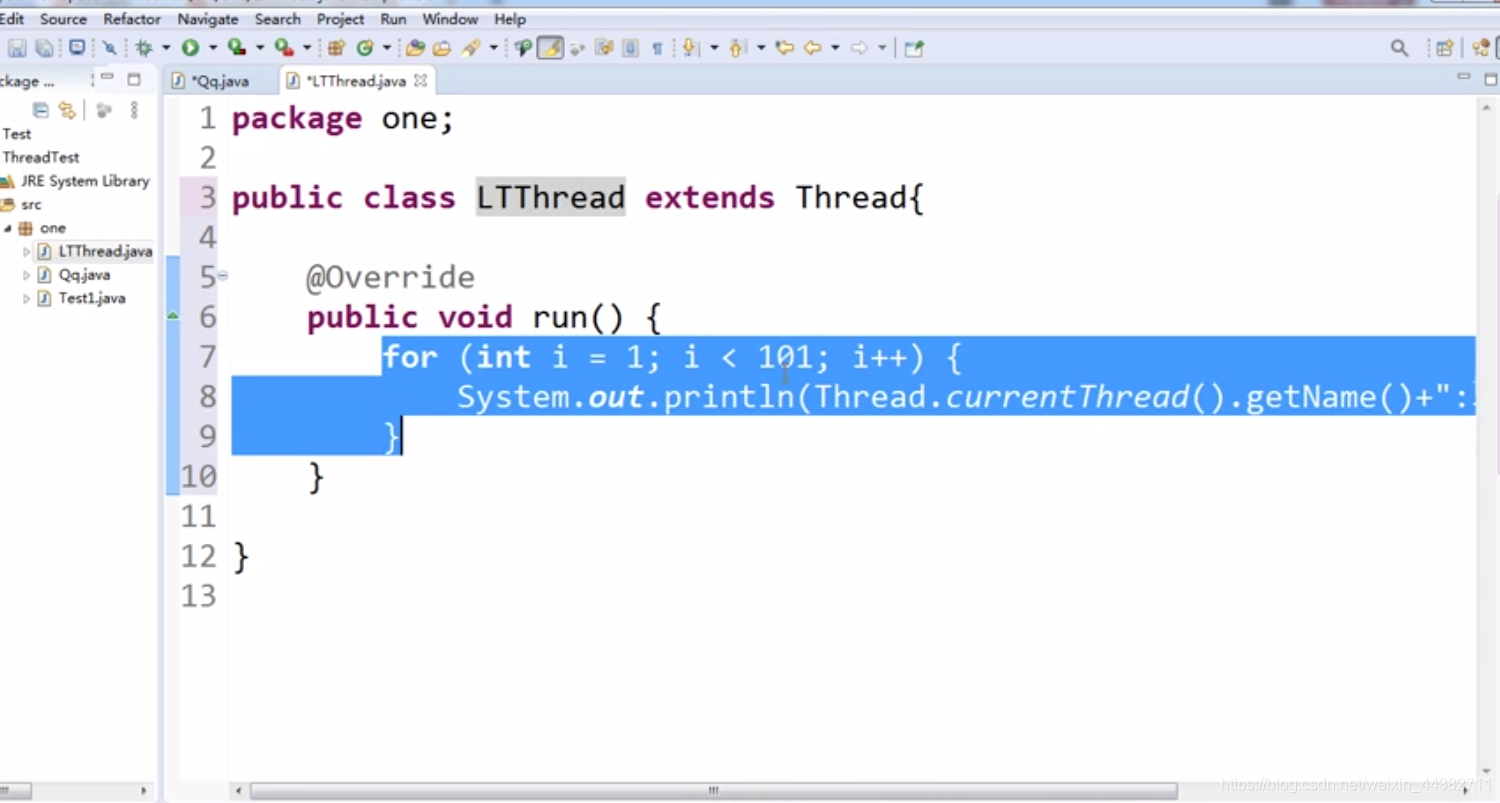Open the Back history dropdown arrow
Image resolution: width=1500 pixels, height=803 pixels.
click(x=834, y=48)
